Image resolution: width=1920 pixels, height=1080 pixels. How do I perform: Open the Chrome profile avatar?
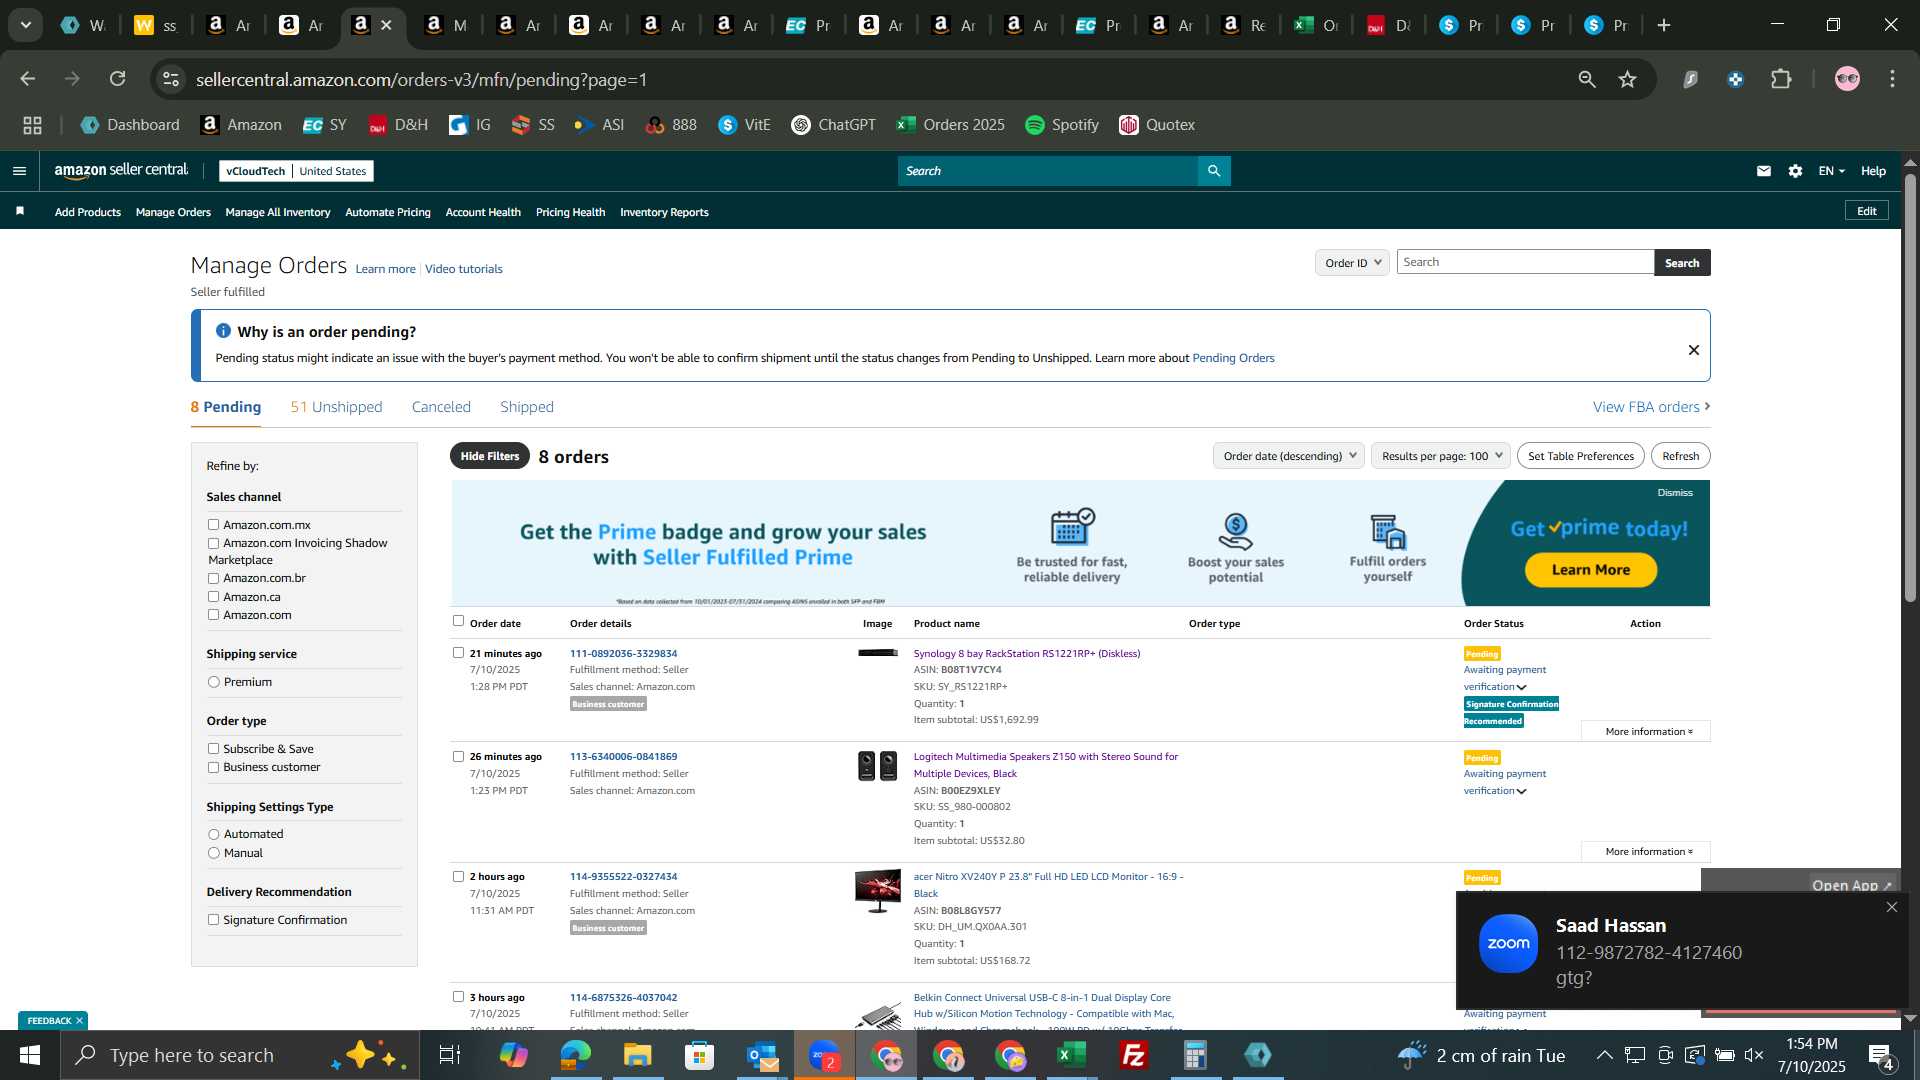click(1847, 79)
